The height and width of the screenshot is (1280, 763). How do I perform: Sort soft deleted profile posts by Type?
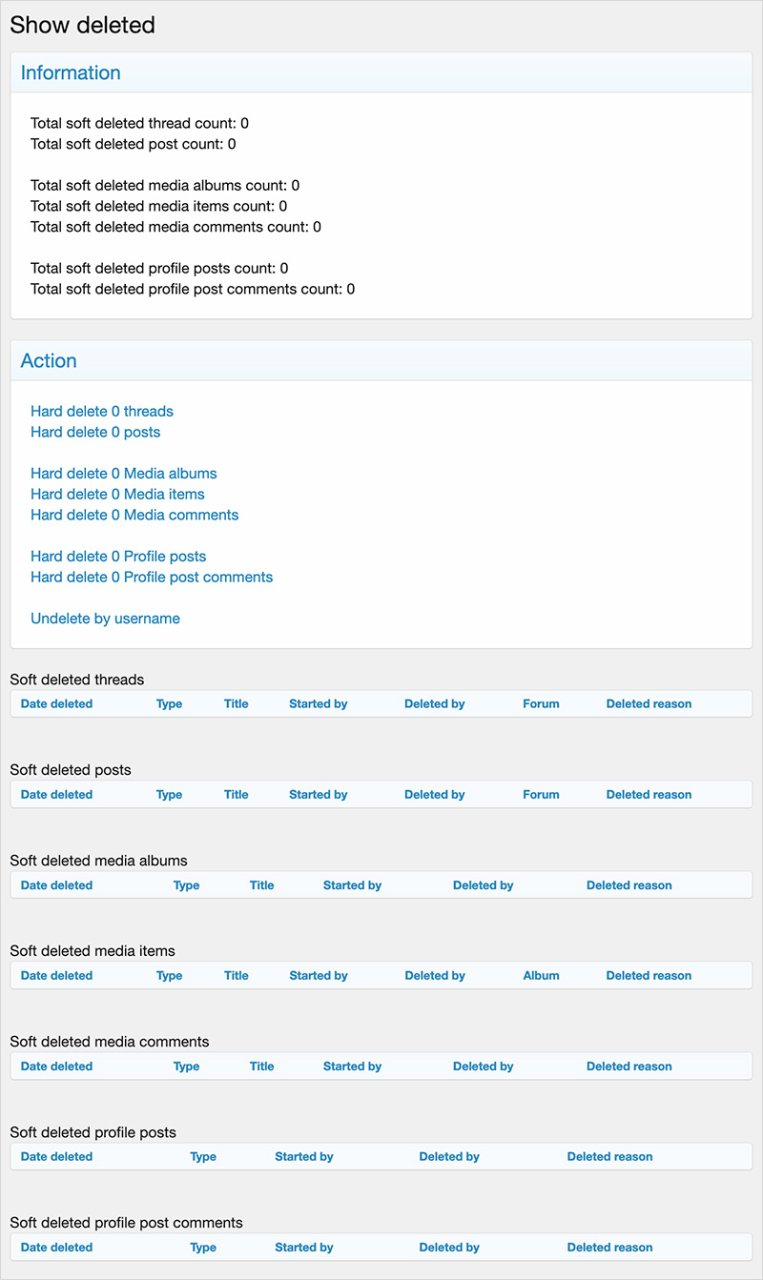click(203, 1157)
